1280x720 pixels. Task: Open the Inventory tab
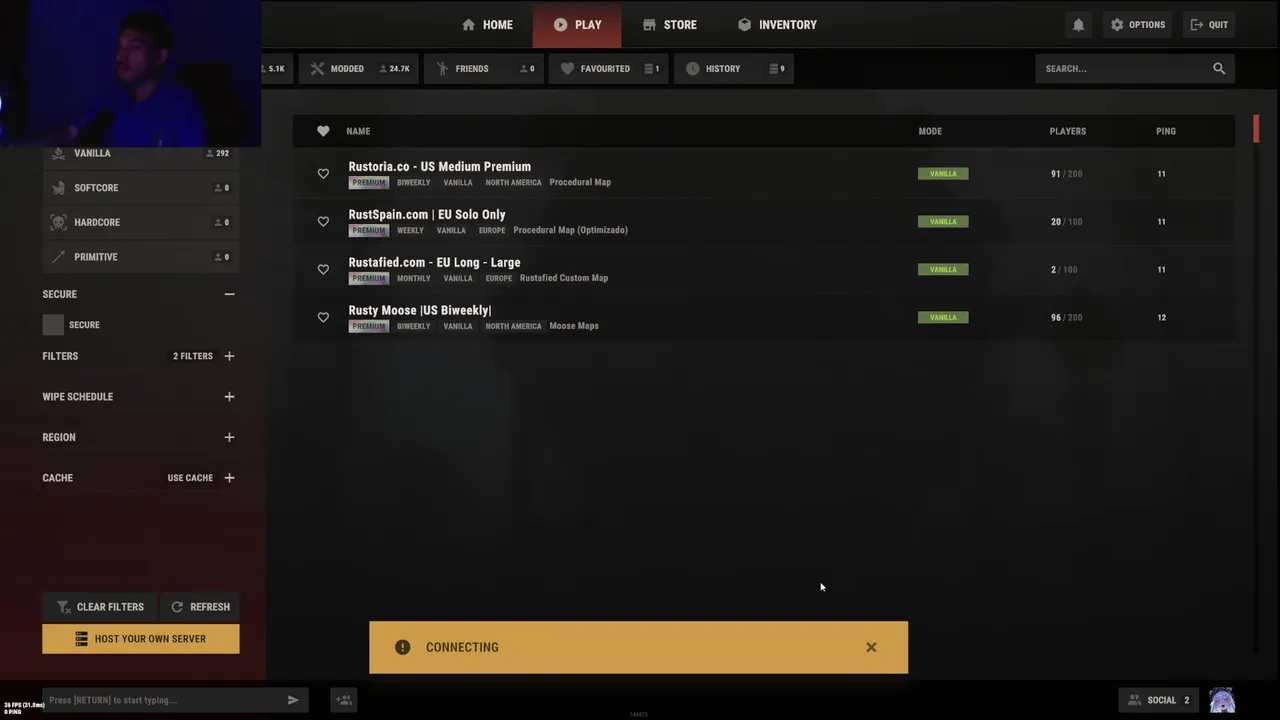coord(777,25)
